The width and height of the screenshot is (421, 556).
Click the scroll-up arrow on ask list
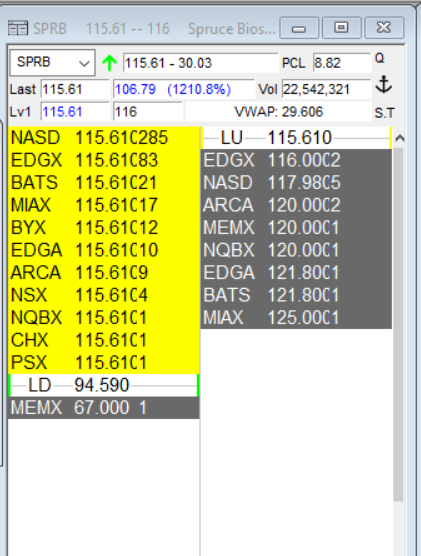[400, 138]
